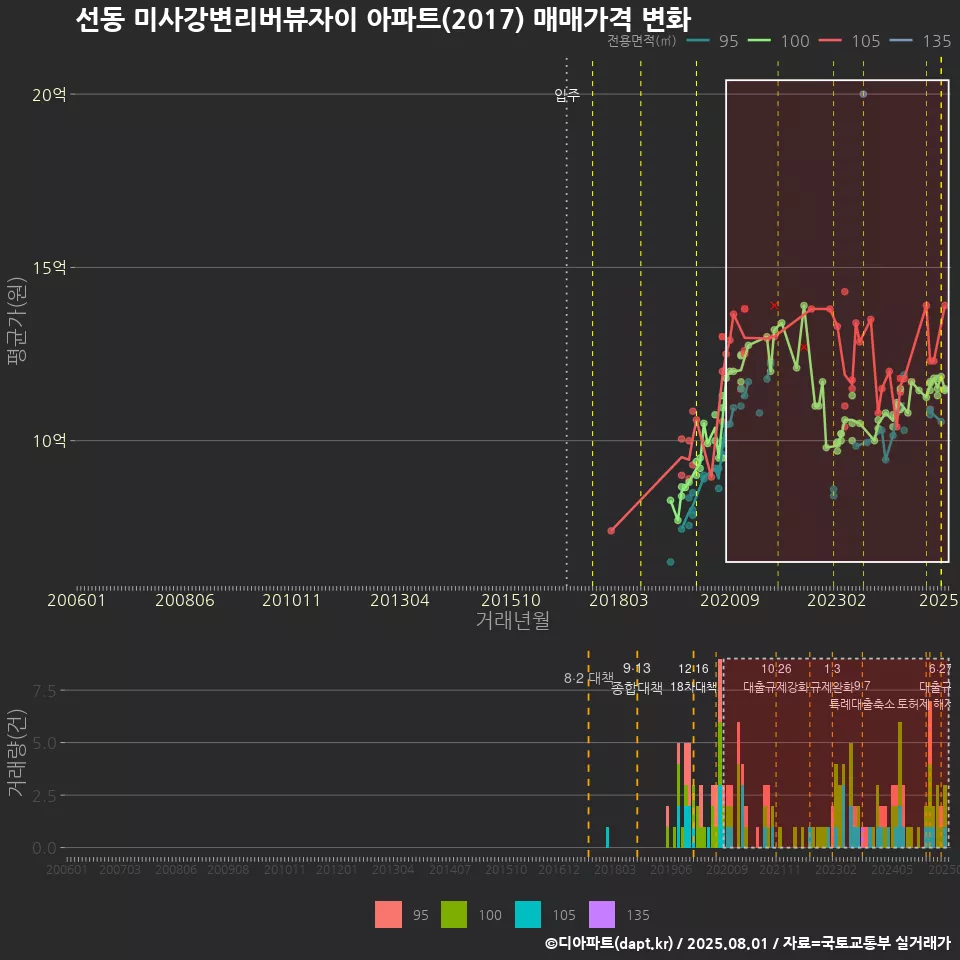Click the chart title '선동 미사강변리버뷰자이 아파트(2017) 매매가격 변화'
This screenshot has width=960, height=960.
tap(383, 19)
